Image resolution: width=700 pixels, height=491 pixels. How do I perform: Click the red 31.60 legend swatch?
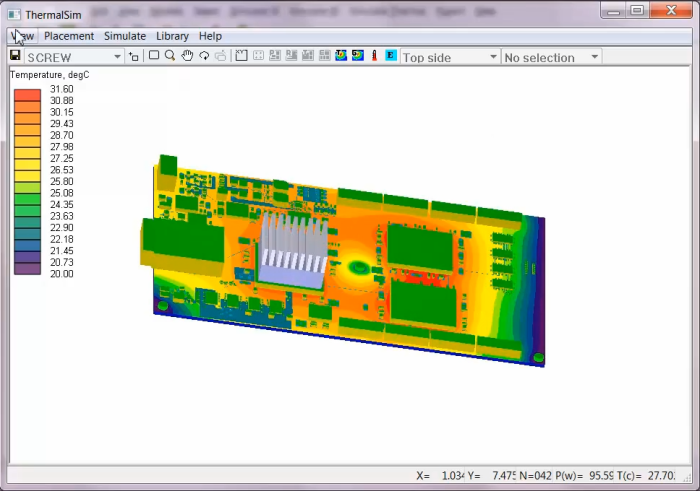pyautogui.click(x=27, y=95)
